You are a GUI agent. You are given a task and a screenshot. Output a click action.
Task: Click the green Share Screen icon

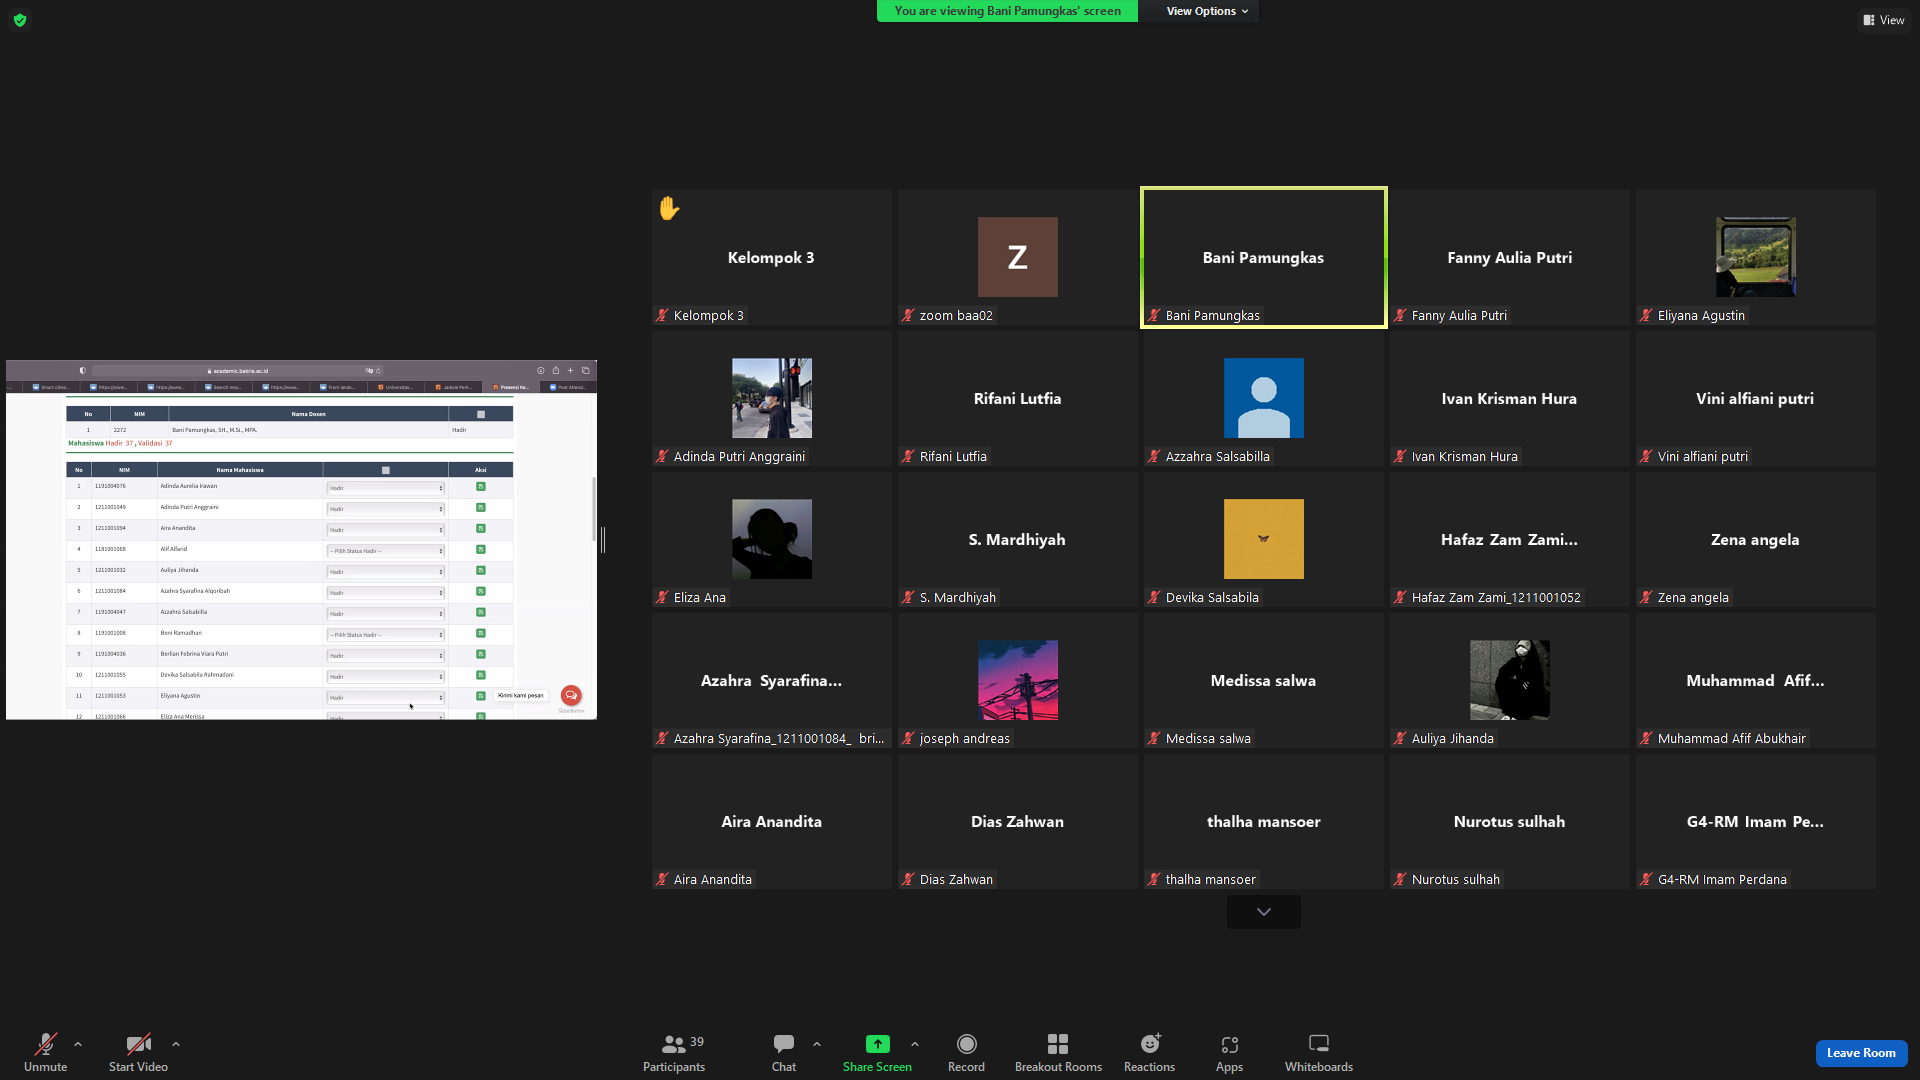(x=877, y=1044)
